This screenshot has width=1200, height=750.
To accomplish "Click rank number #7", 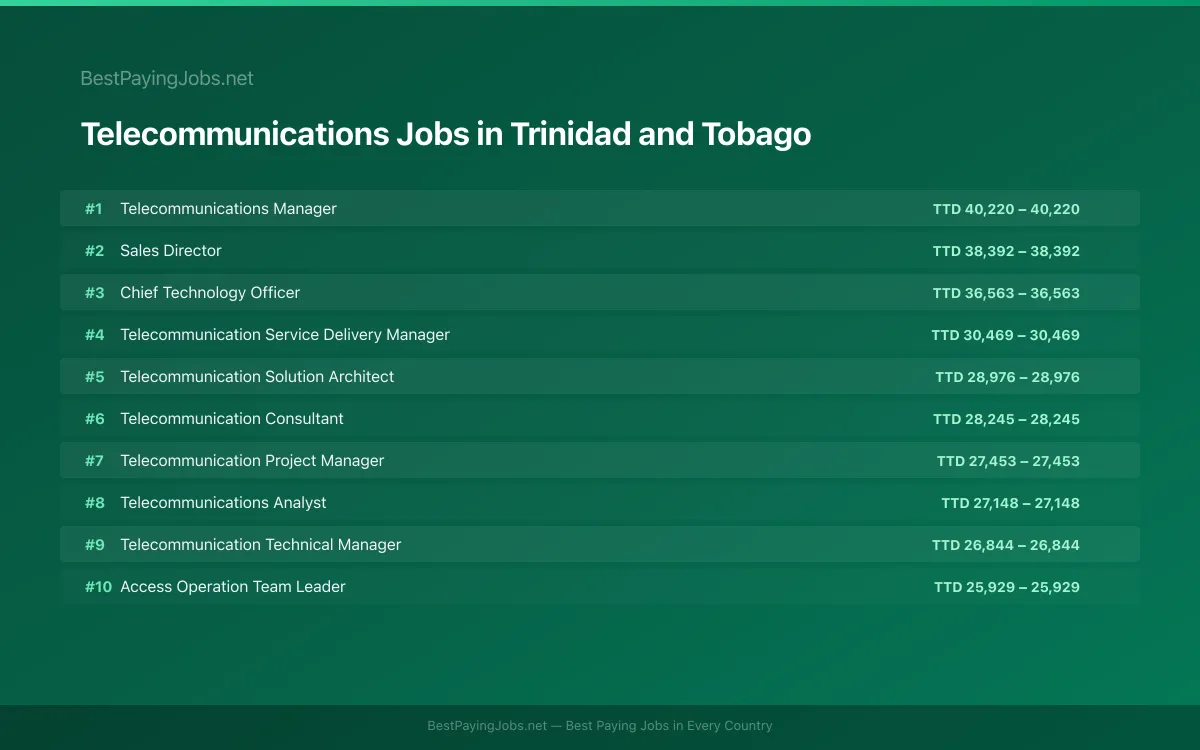I will (94, 461).
